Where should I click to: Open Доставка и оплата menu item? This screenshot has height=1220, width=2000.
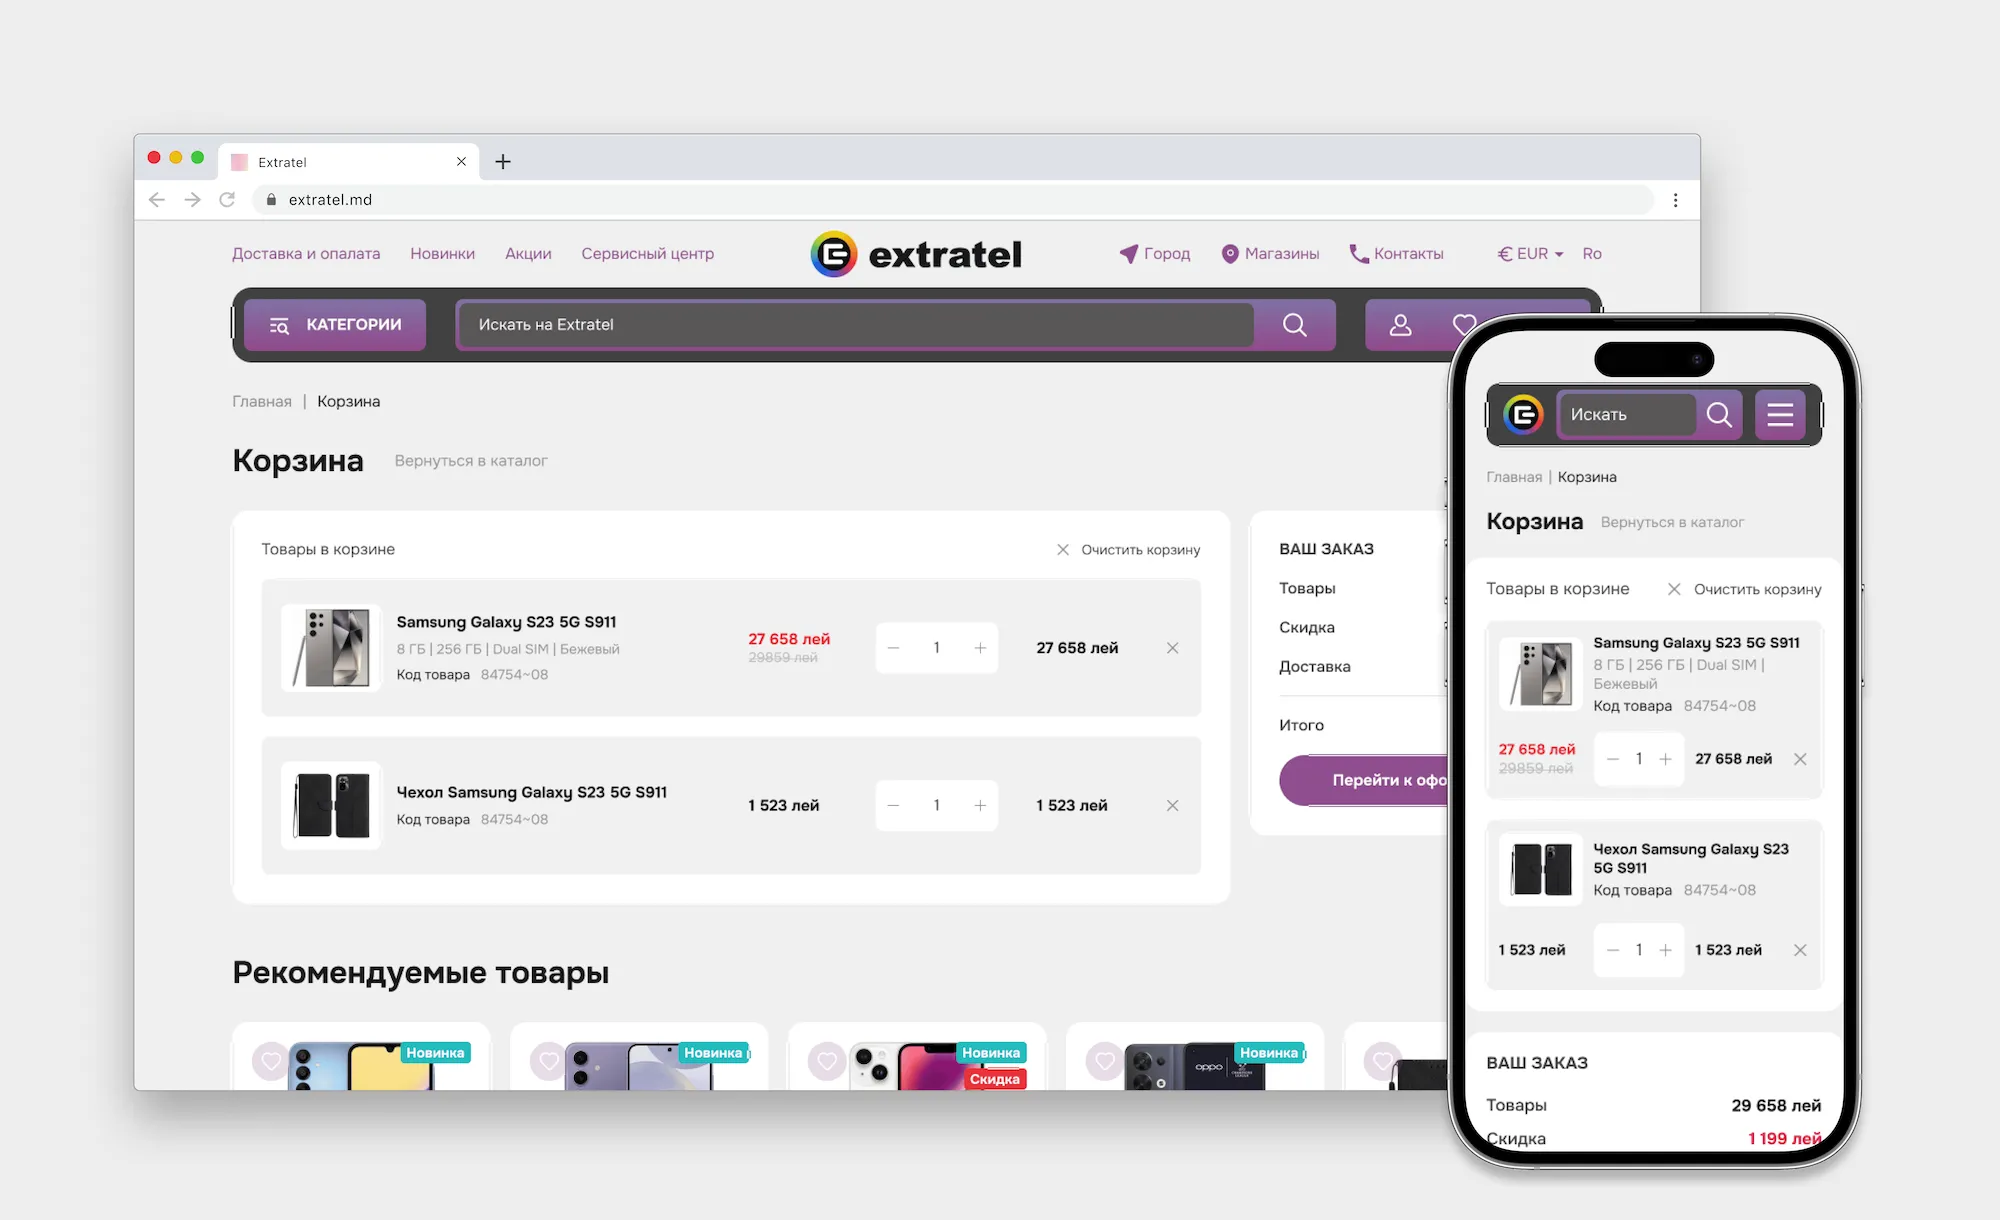click(x=306, y=254)
